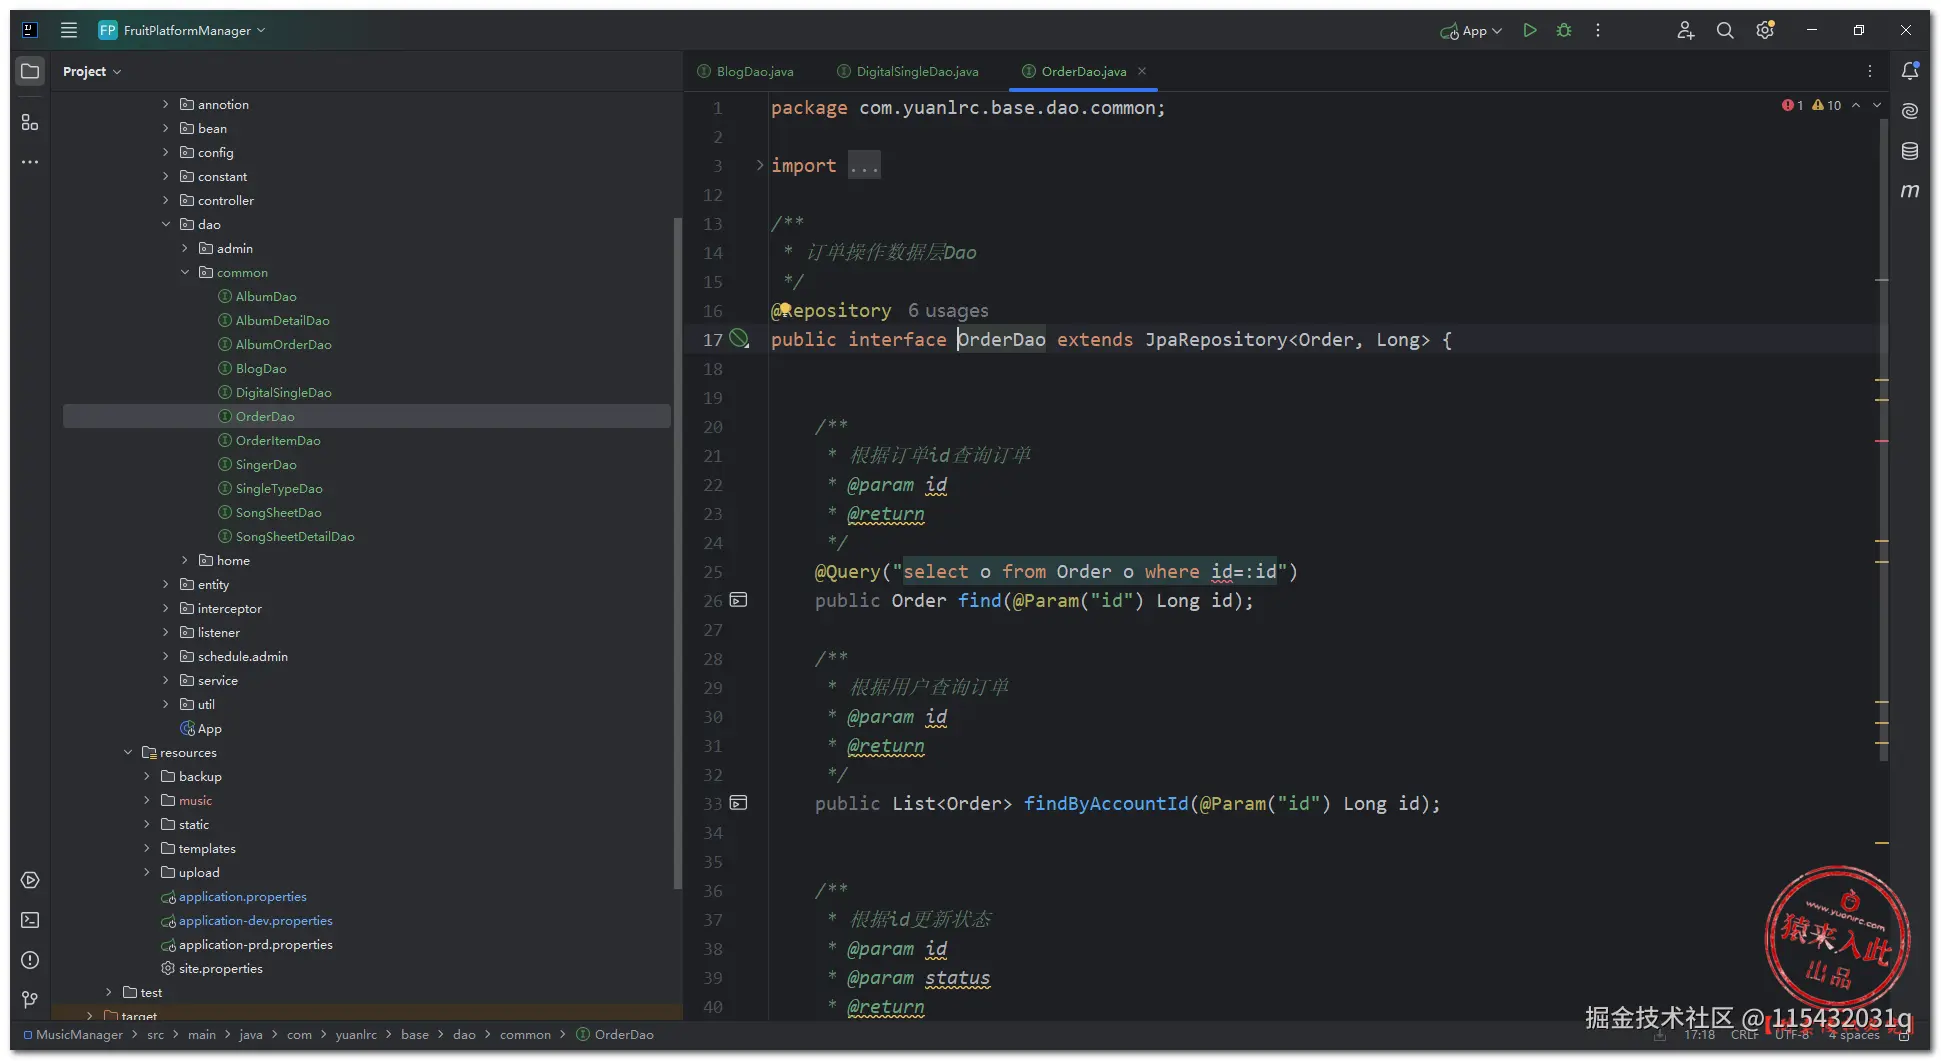Screen dimensions: 1941x1061
Task: Unfold the collapsed import block
Action: coord(760,165)
